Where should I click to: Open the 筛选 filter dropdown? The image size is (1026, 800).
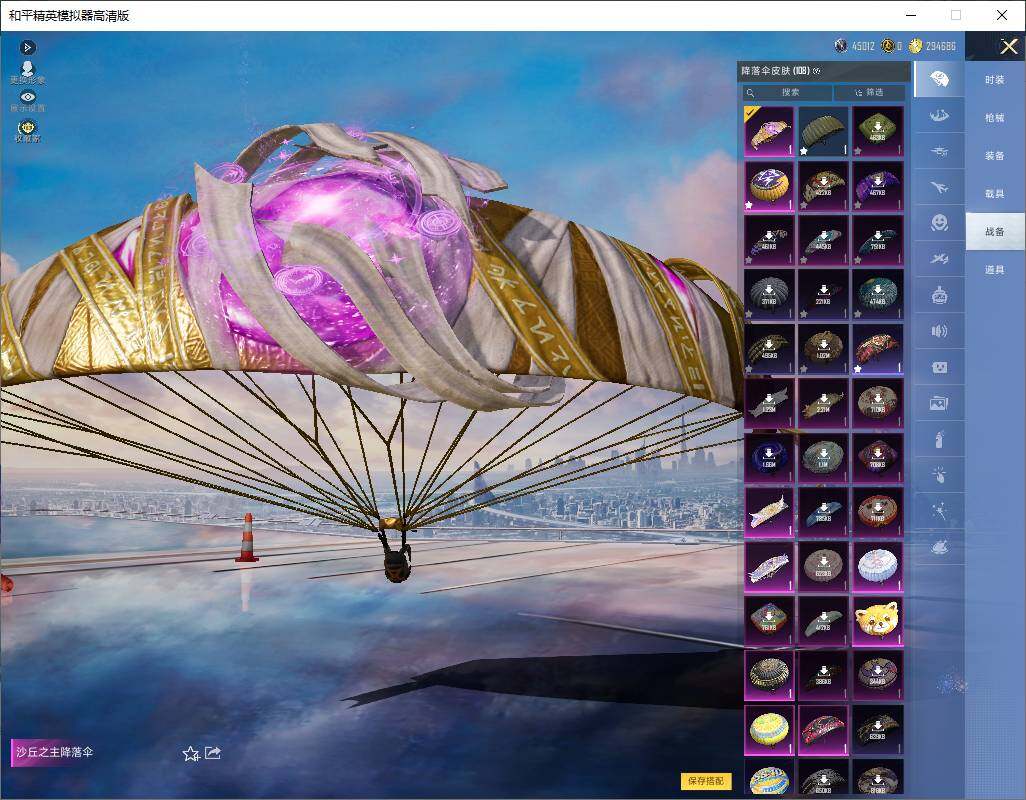[870, 92]
